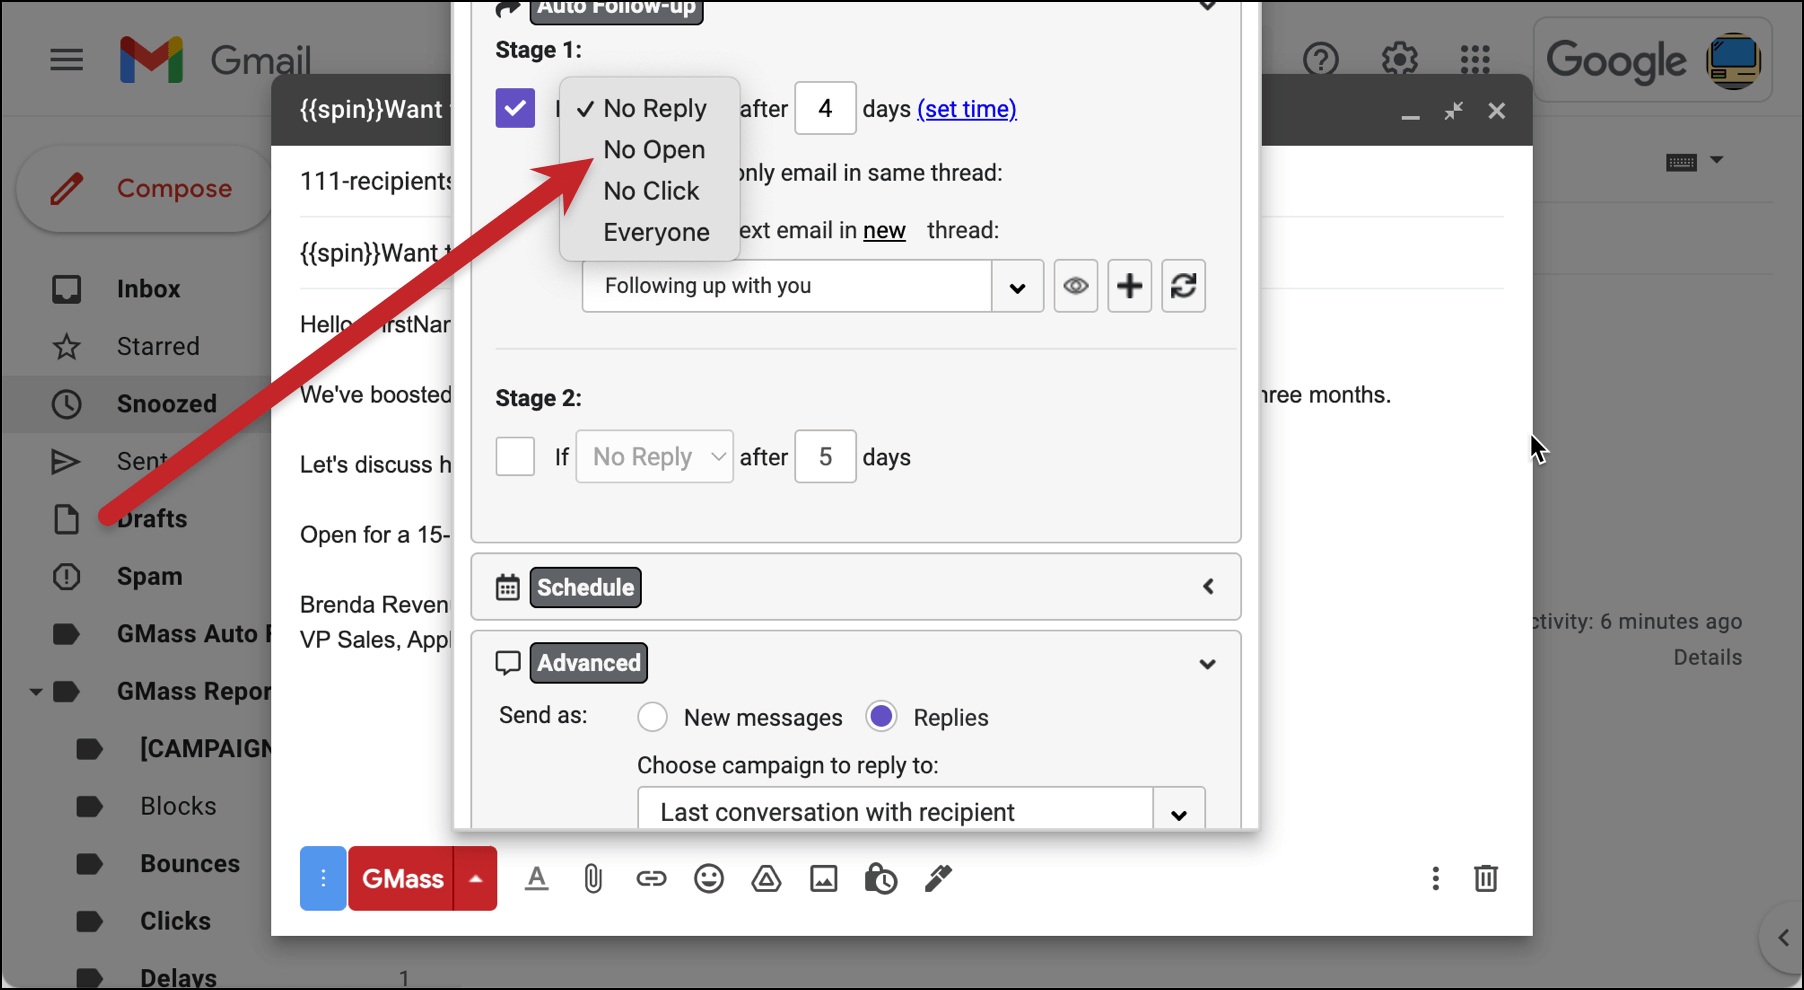Screen dimensions: 1804x990
Task: Discard draft with the trash icon
Action: click(1486, 879)
